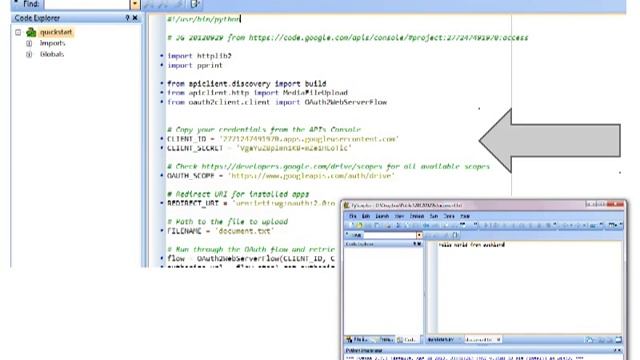Click the CLIENT_ID assignment line
Screen dimensions: 640x360
tap(283, 139)
